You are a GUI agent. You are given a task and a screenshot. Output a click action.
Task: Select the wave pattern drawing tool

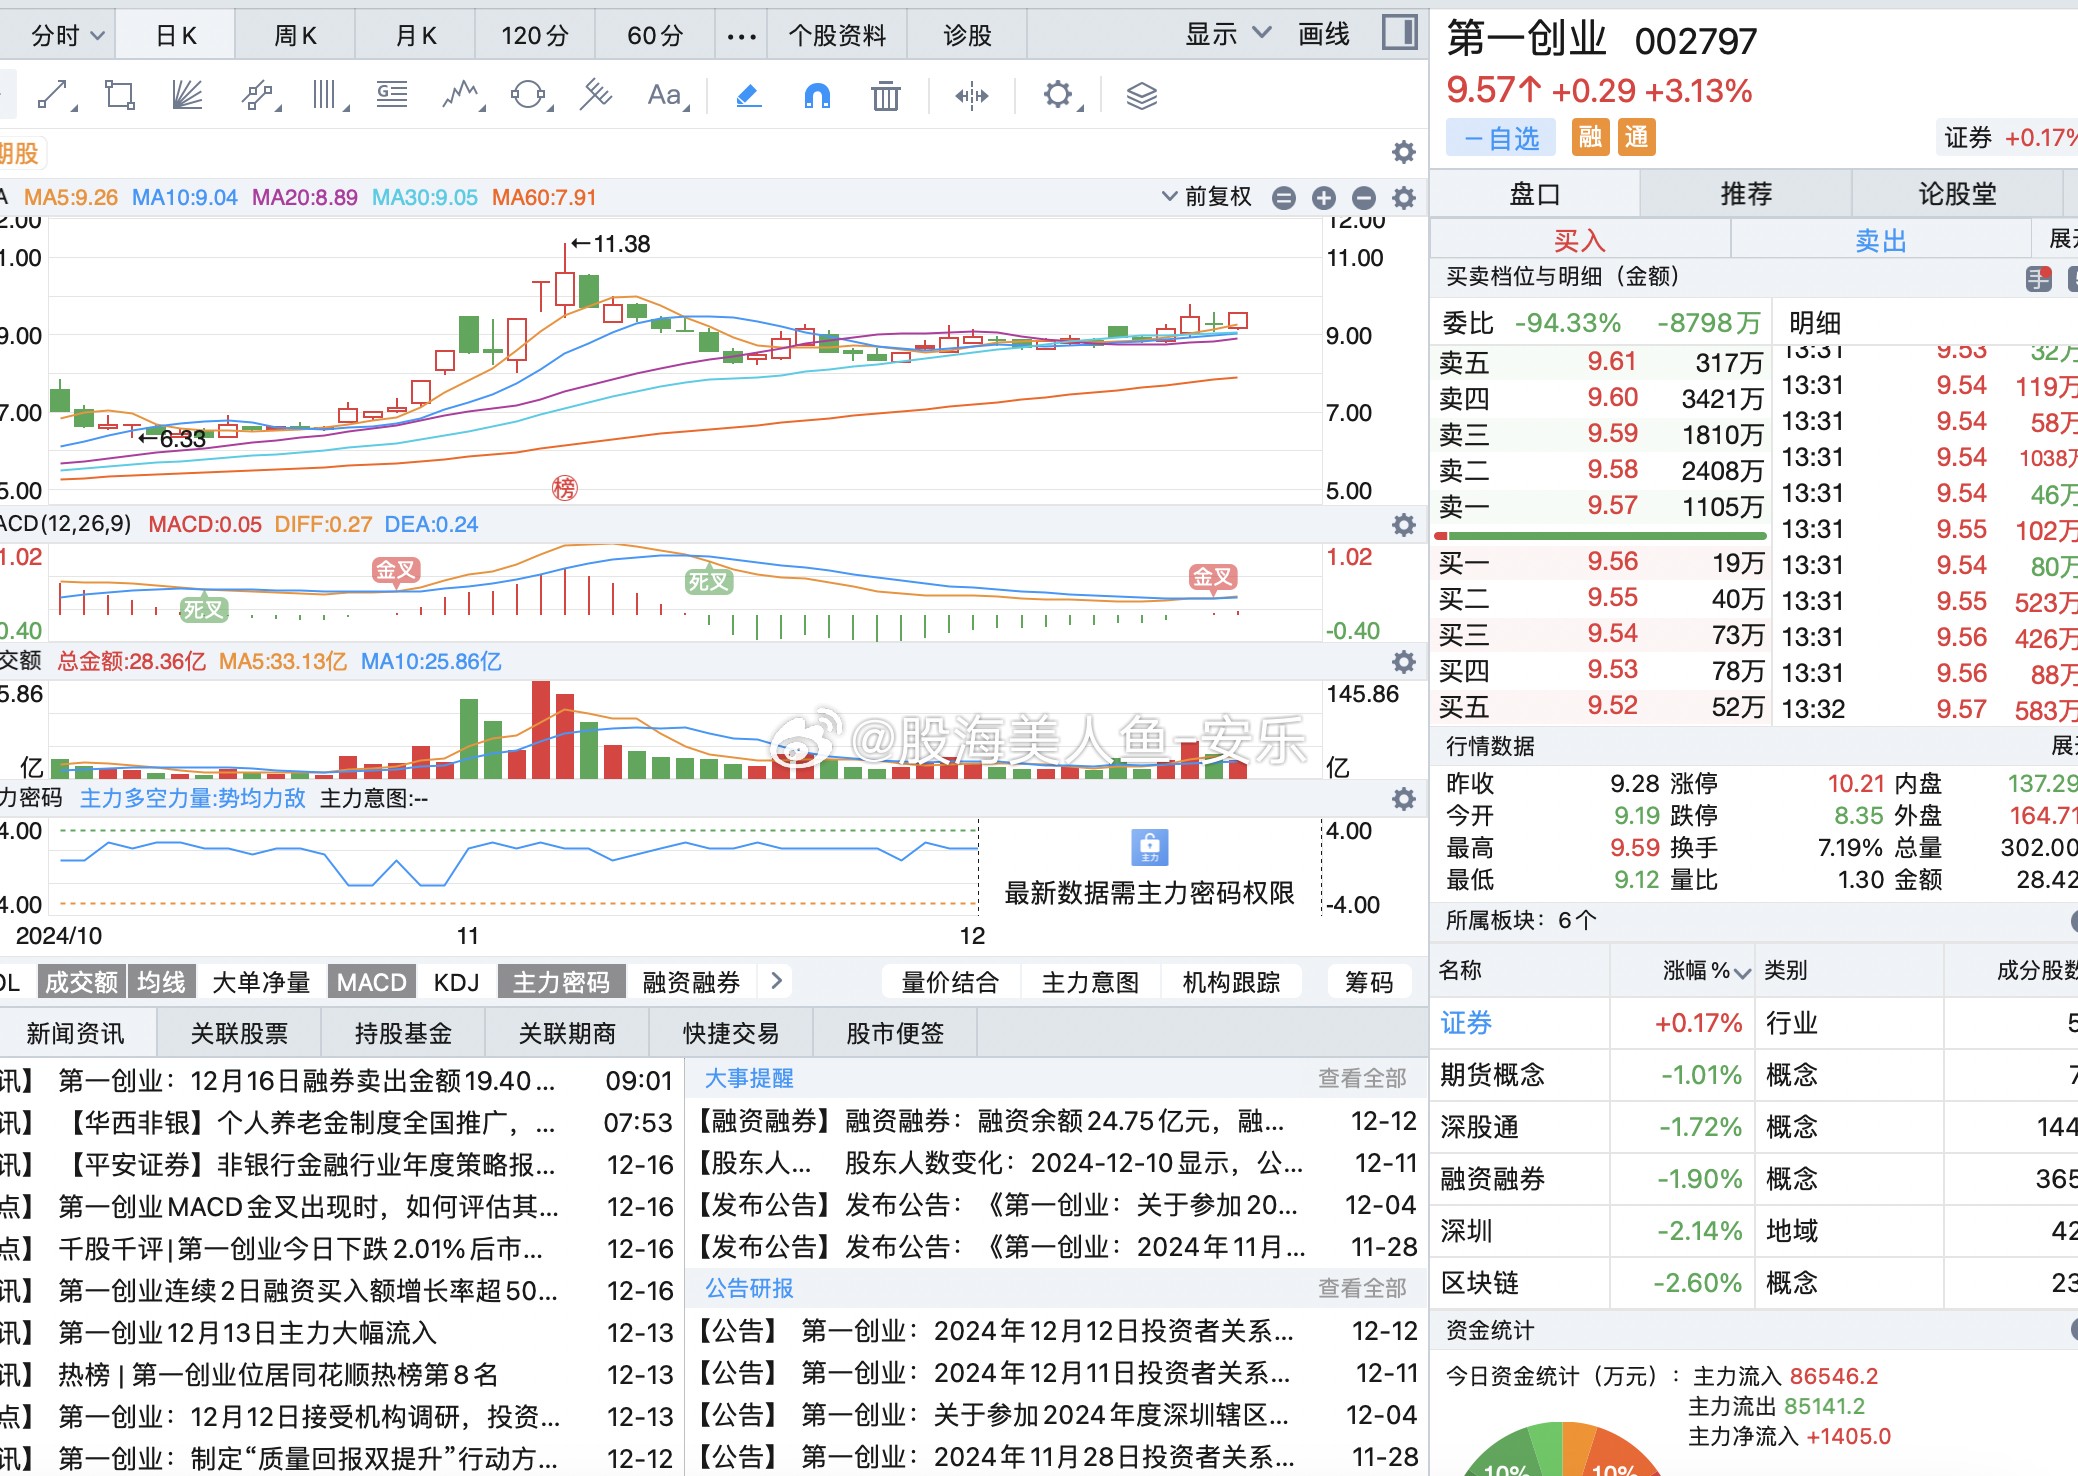[462, 96]
